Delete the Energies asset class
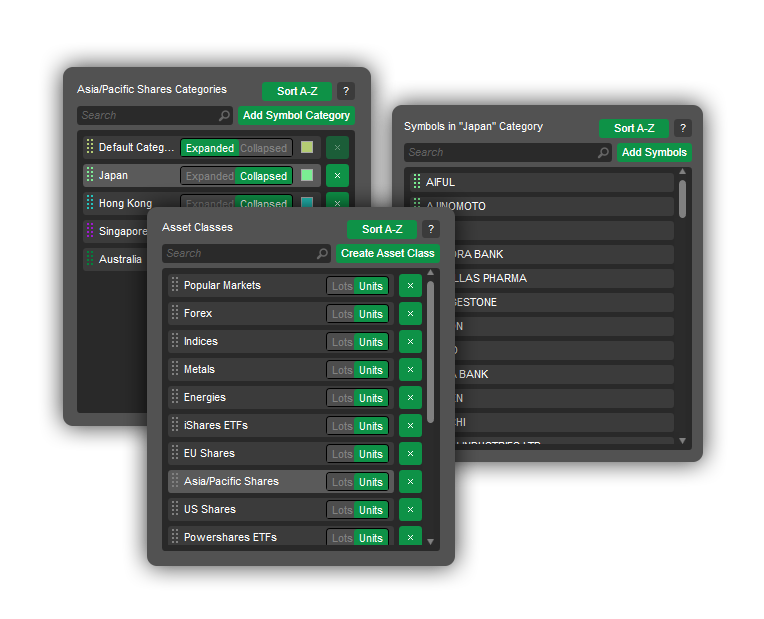Screen dimensions: 764x619 tap(410, 398)
